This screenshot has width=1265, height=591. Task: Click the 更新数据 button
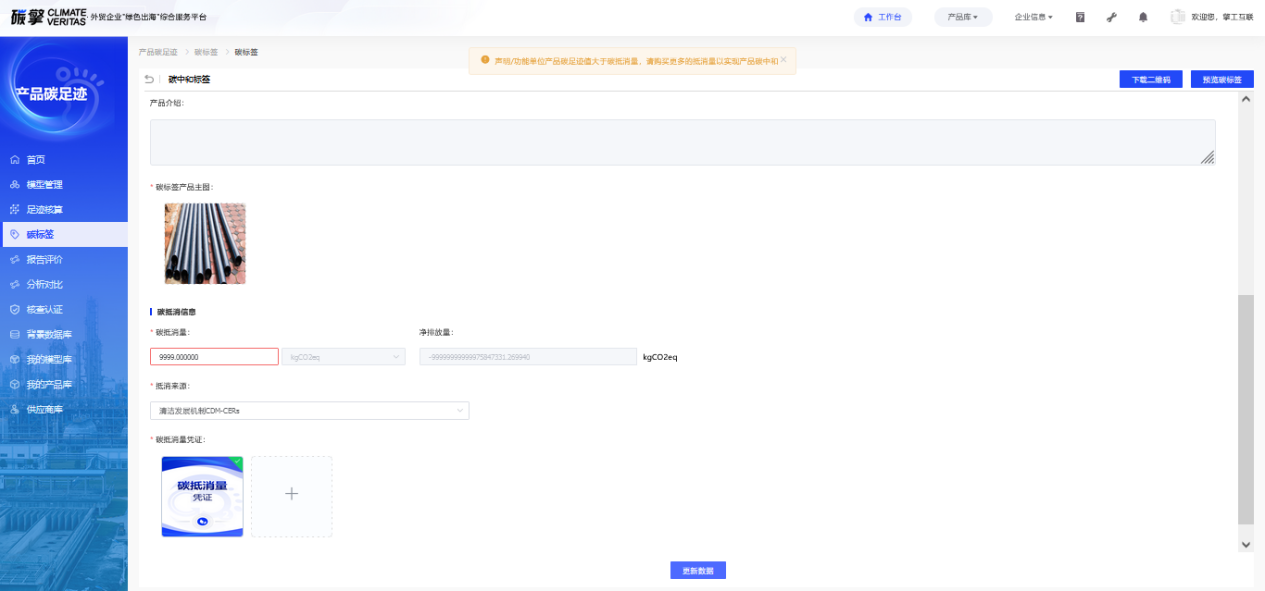click(697, 570)
